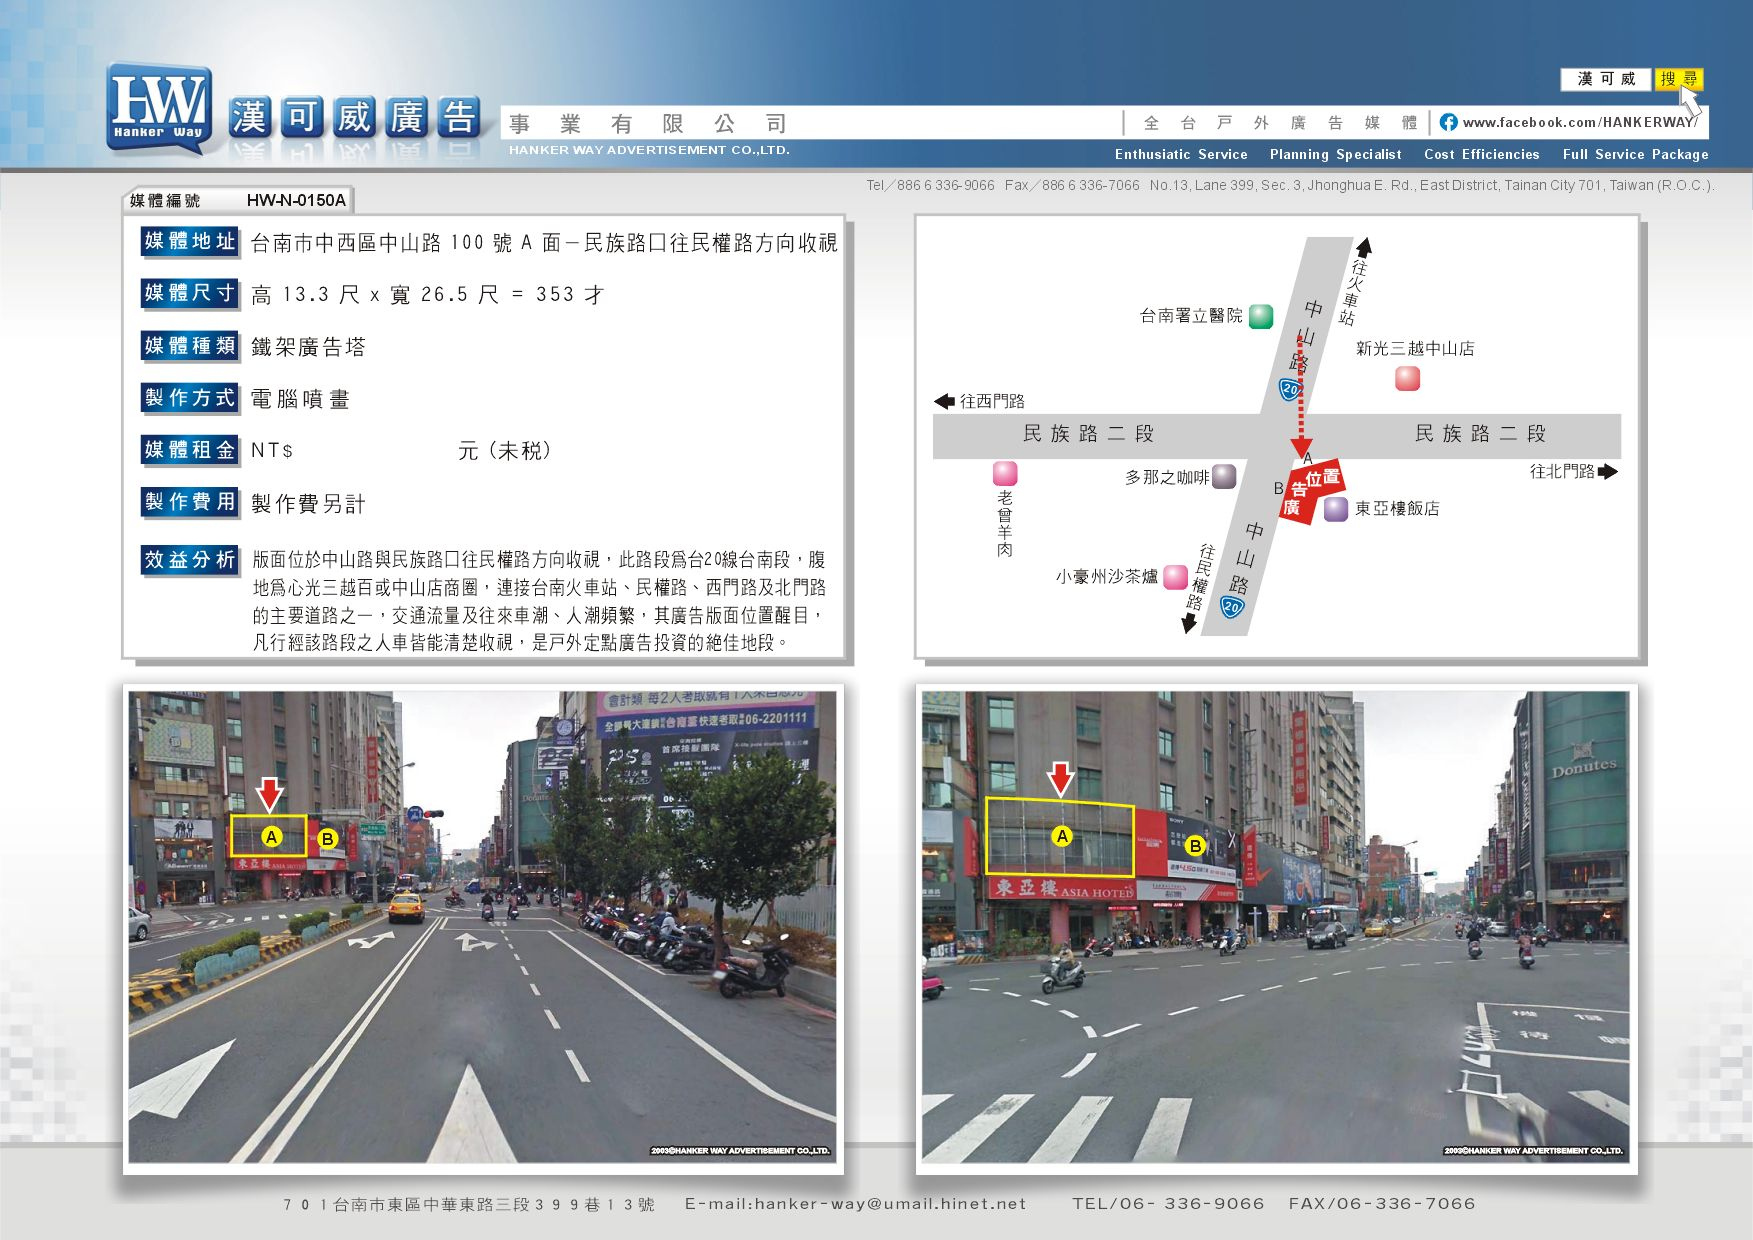Click the 往西門路 arrow on map
This screenshot has width=1753, height=1240.
[x=944, y=401]
